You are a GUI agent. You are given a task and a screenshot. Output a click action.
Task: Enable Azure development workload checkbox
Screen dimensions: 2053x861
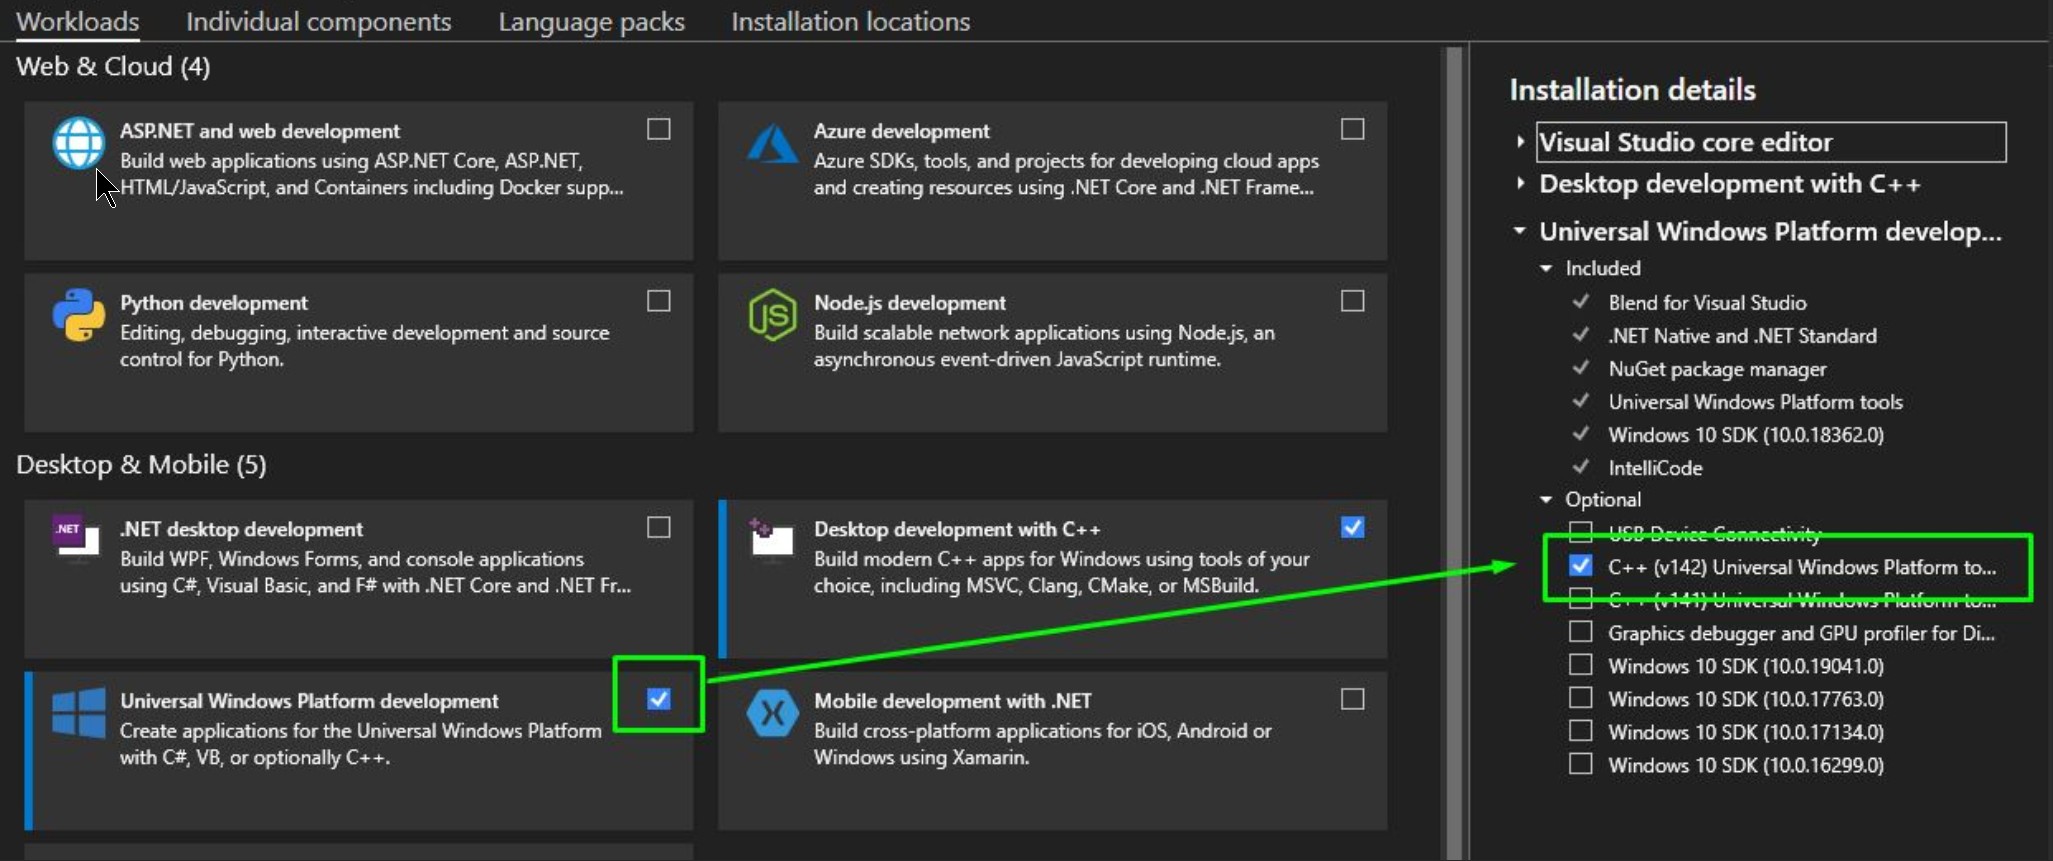[x=1352, y=129]
